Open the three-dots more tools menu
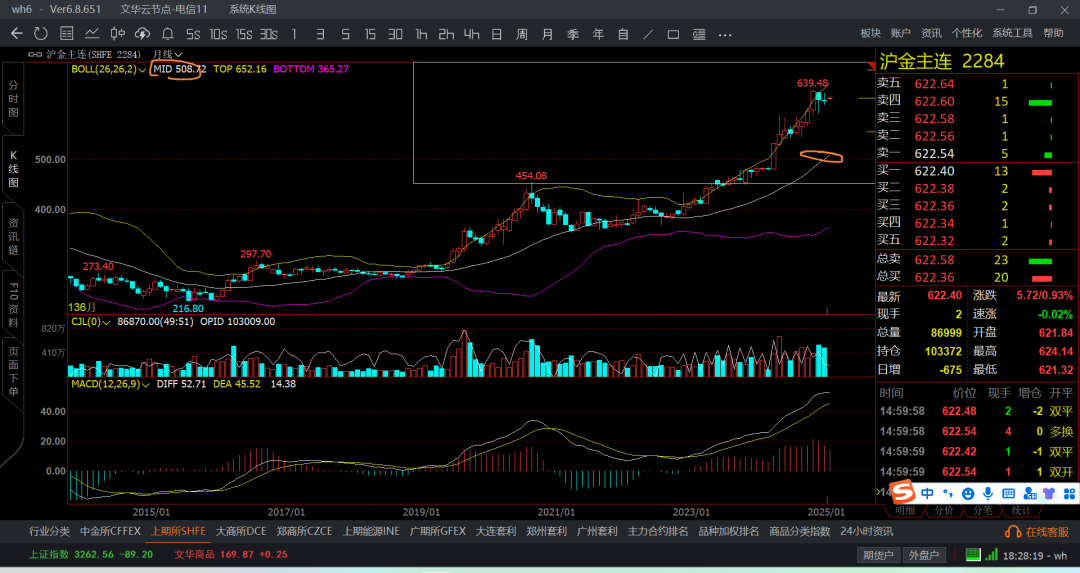Image resolution: width=1080 pixels, height=573 pixels. tap(724, 33)
